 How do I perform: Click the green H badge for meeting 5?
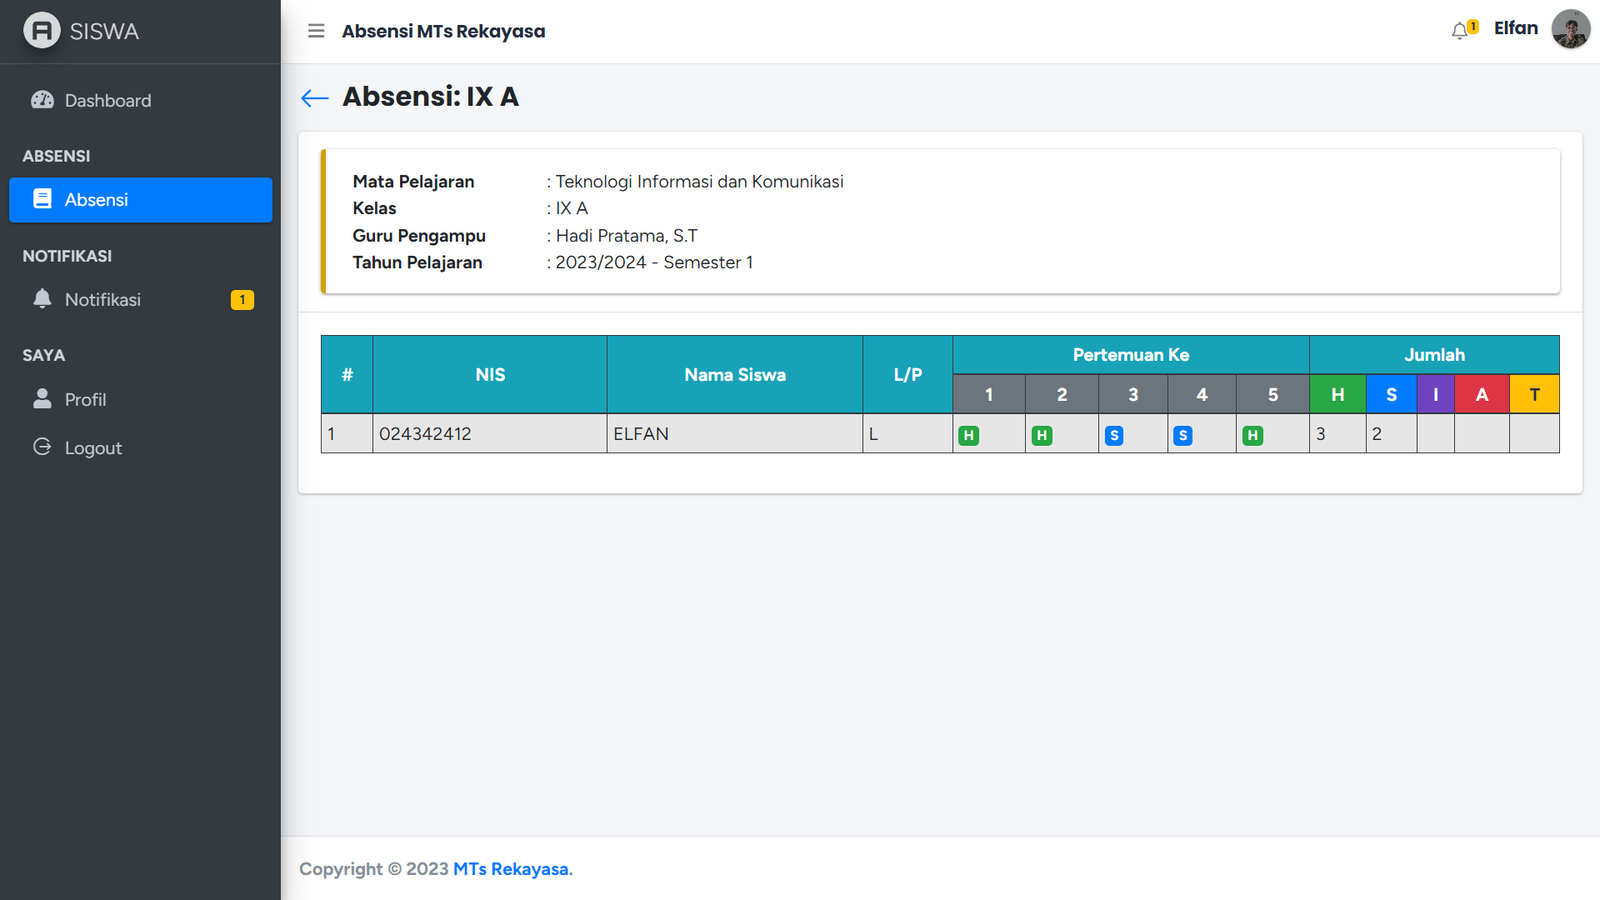pyautogui.click(x=1253, y=435)
